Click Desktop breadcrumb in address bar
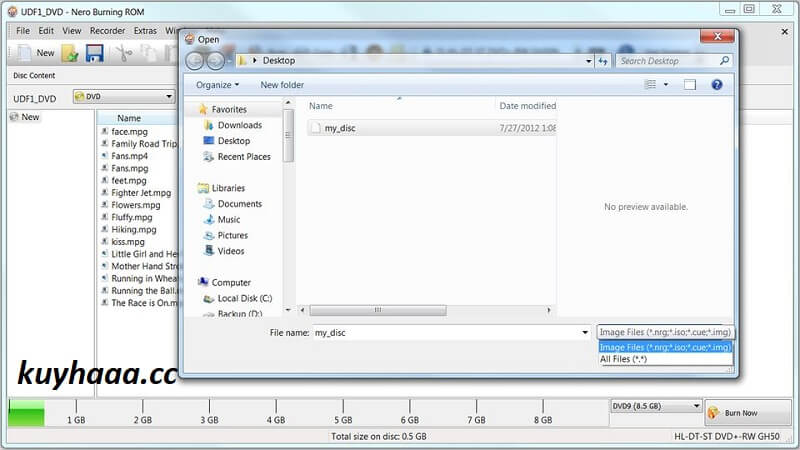Image resolution: width=800 pixels, height=450 pixels. pyautogui.click(x=279, y=61)
